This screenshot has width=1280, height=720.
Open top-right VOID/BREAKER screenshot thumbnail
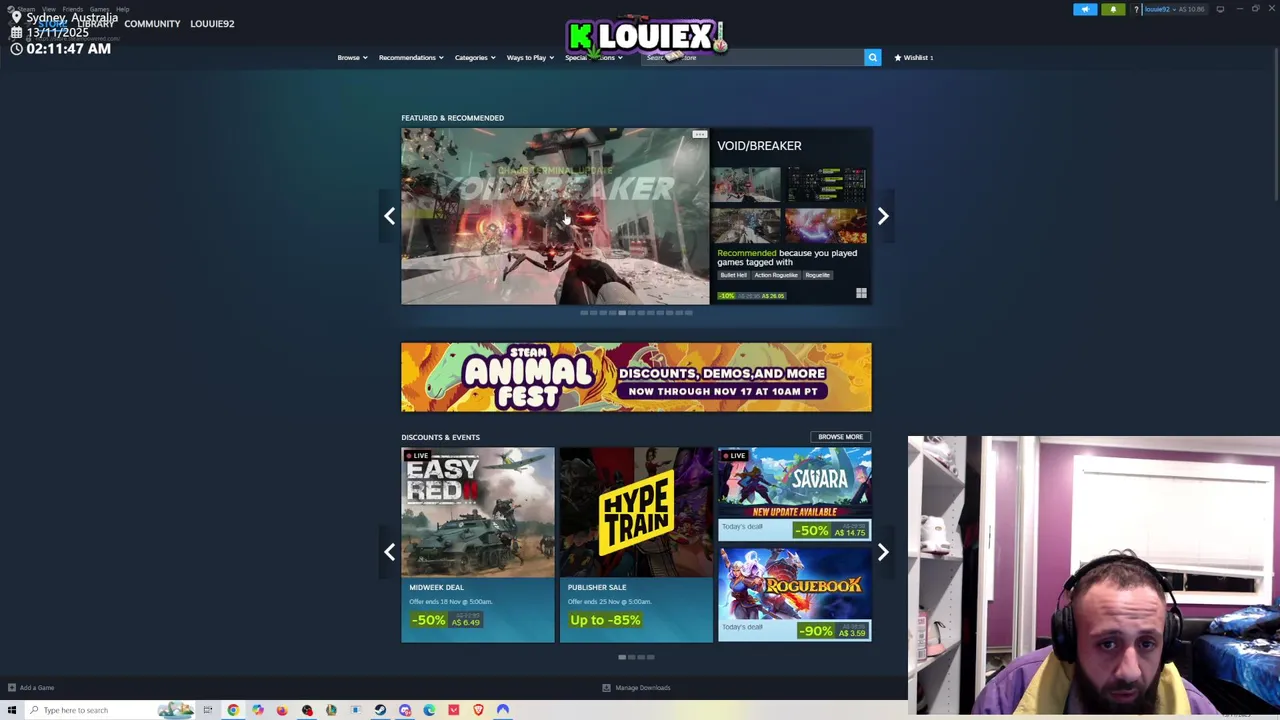coord(825,184)
